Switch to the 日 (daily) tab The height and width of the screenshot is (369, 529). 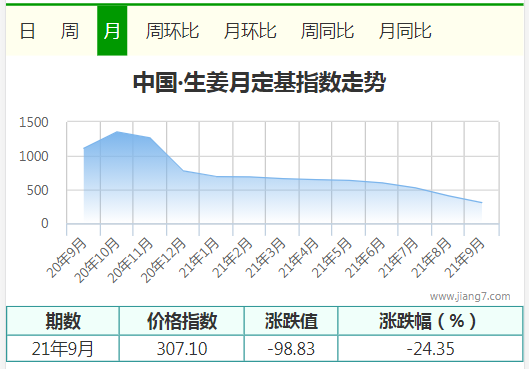coord(27,31)
